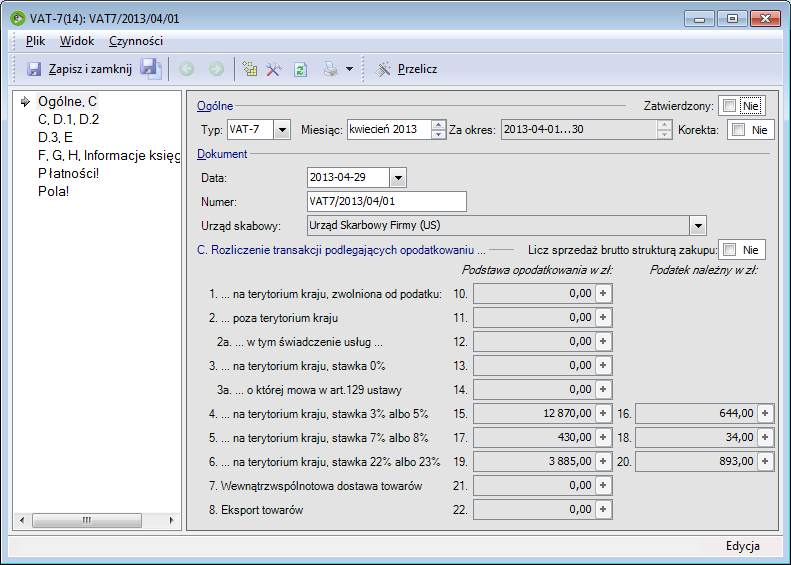Image resolution: width=791 pixels, height=565 pixels.
Task: Click plus button for field 13
Action: (x=603, y=365)
